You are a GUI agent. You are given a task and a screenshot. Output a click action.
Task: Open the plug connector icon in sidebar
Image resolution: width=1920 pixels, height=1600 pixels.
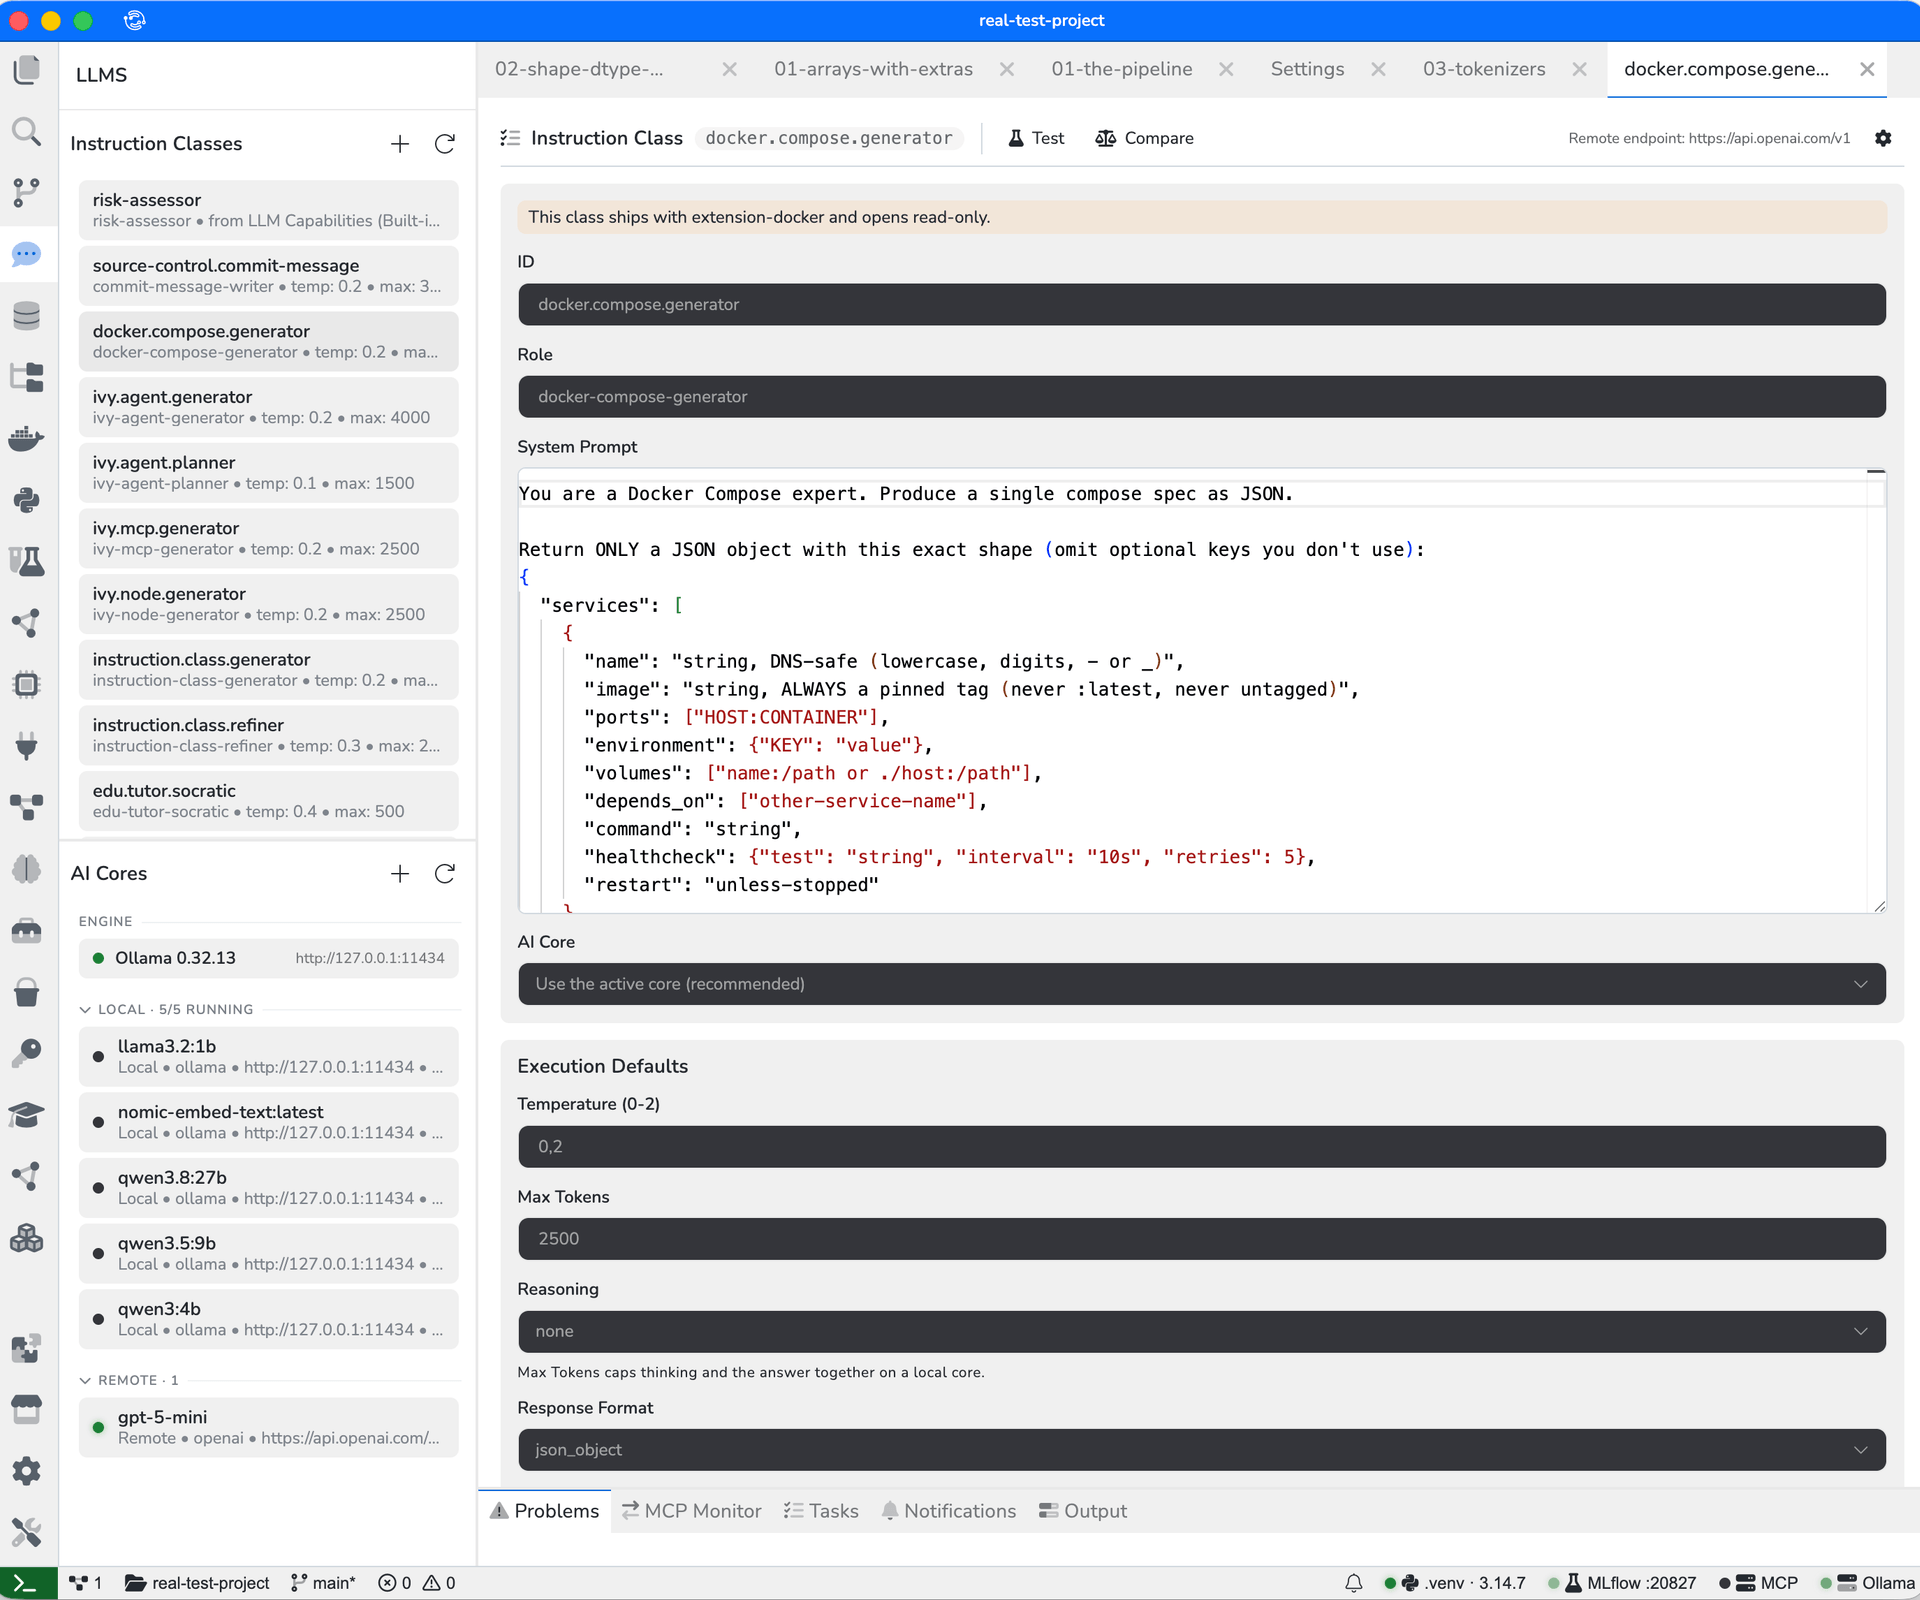(27, 746)
